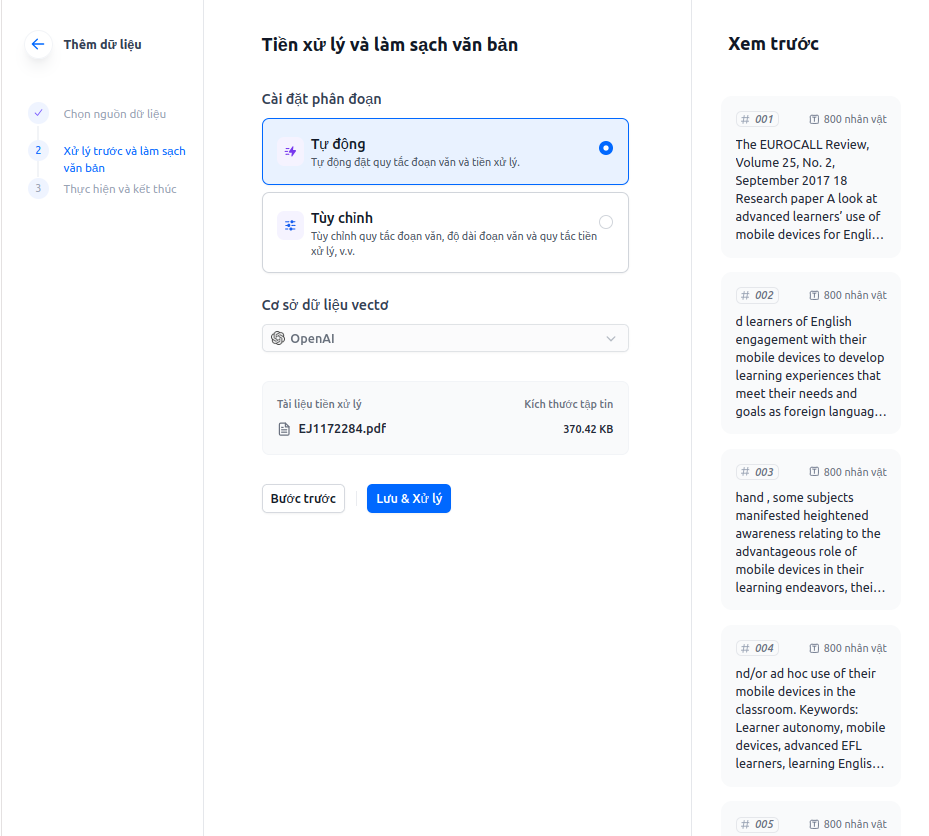This screenshot has width=929, height=836.
Task: Click the back arrow next to Thêm dữ liệu
Action: [x=38, y=44]
